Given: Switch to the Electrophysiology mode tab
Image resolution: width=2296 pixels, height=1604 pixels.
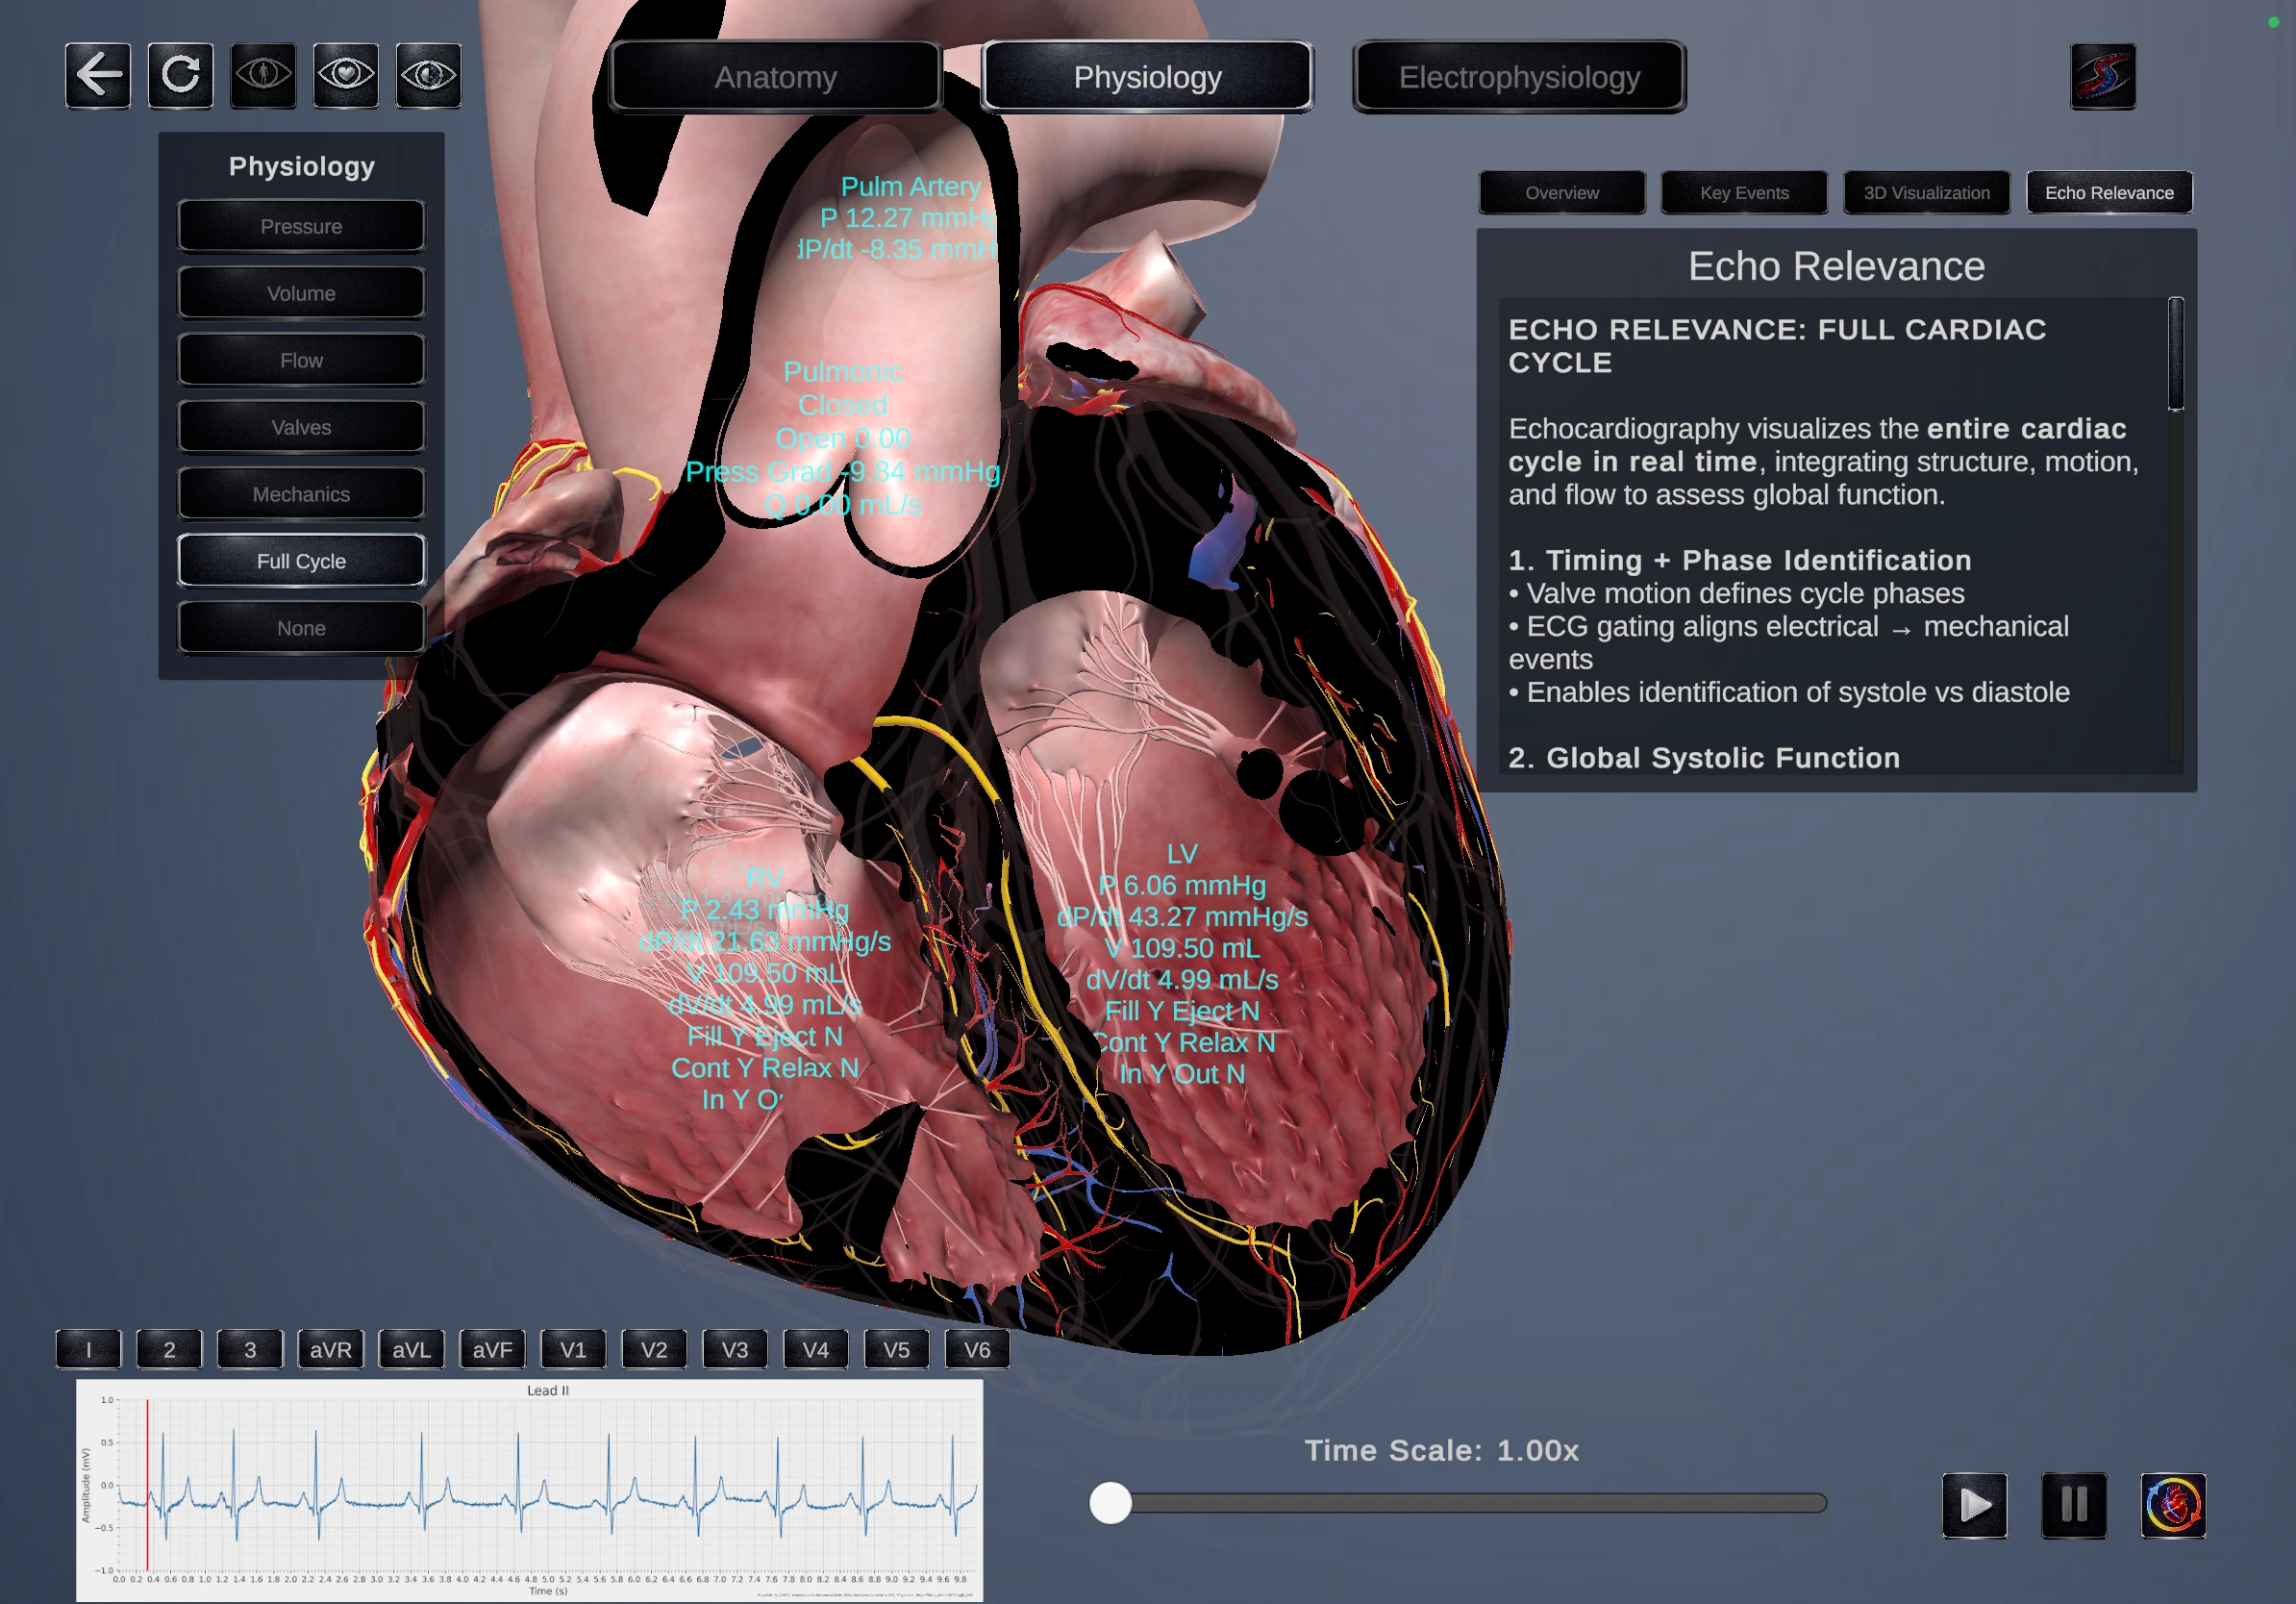Looking at the screenshot, I should coord(1519,77).
